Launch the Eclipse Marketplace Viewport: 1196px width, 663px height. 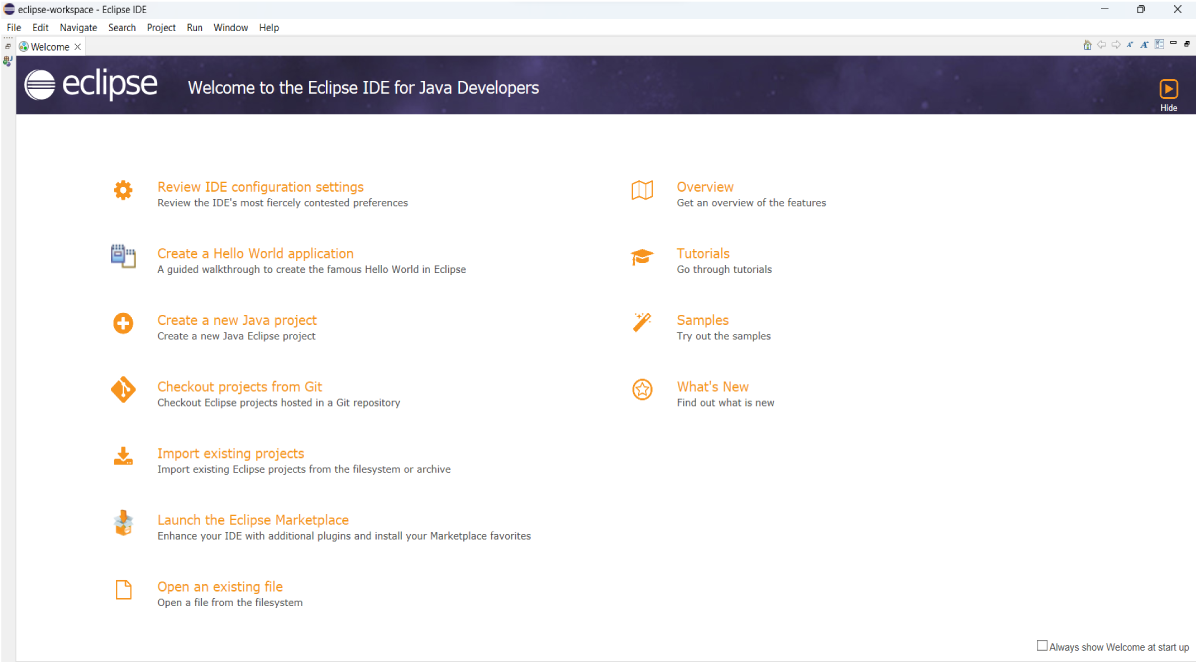(x=252, y=519)
